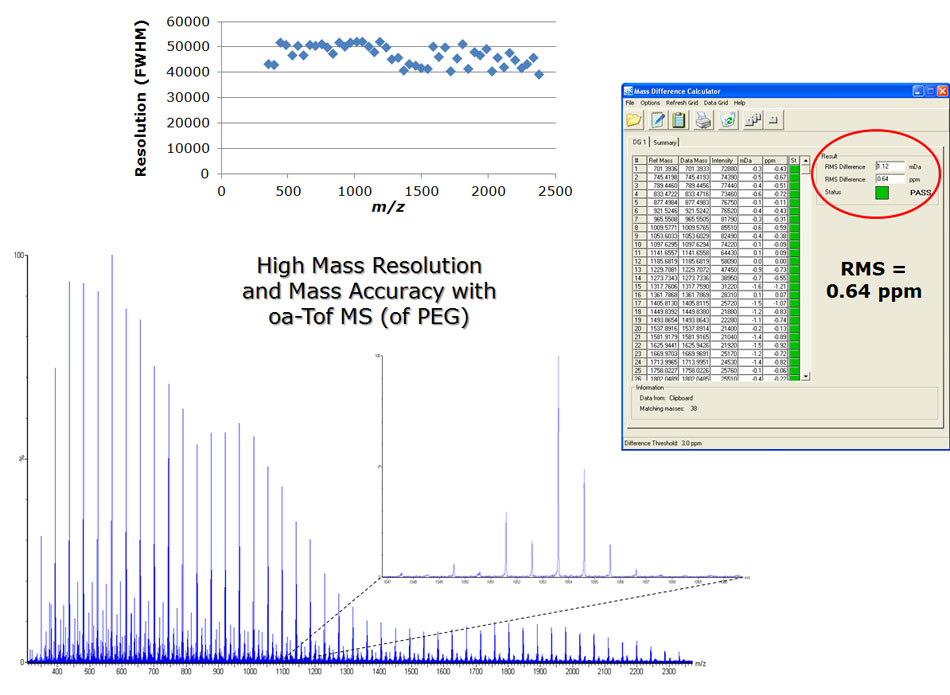Click the green Status indicator square
Screen dimensions: 950x695
point(882,193)
